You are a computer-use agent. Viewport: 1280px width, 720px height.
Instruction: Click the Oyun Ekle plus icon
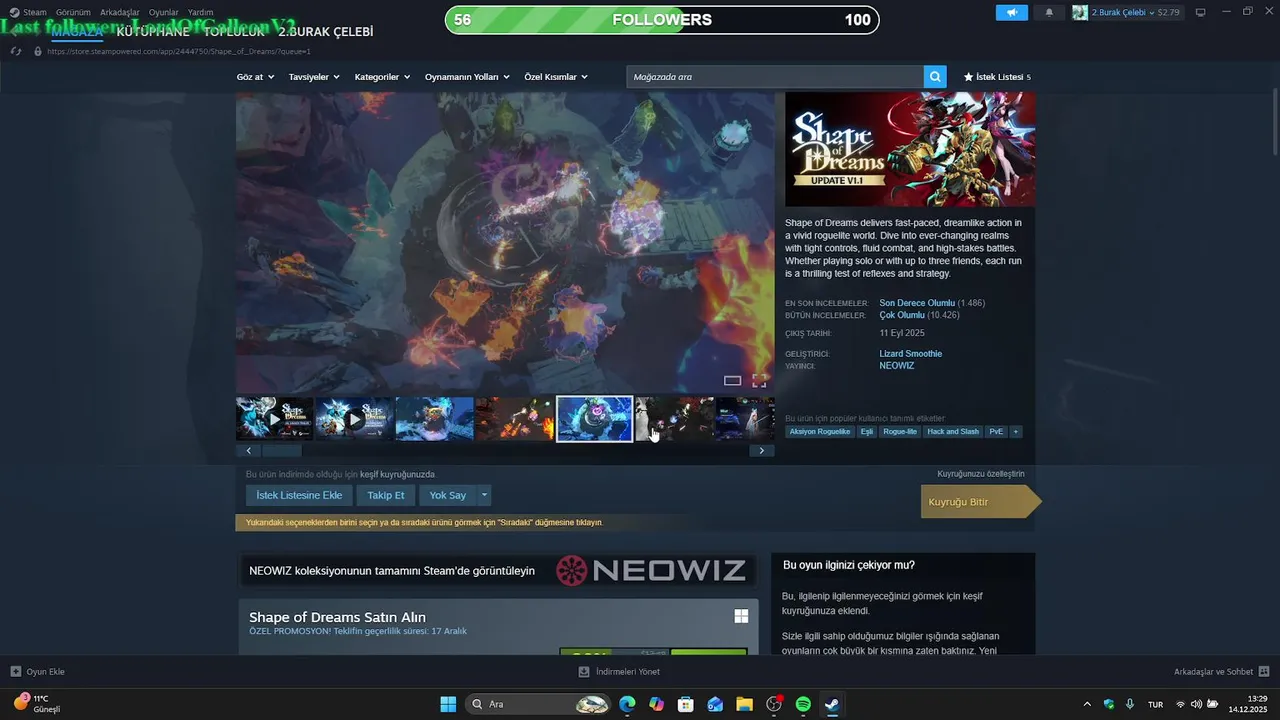(15, 671)
